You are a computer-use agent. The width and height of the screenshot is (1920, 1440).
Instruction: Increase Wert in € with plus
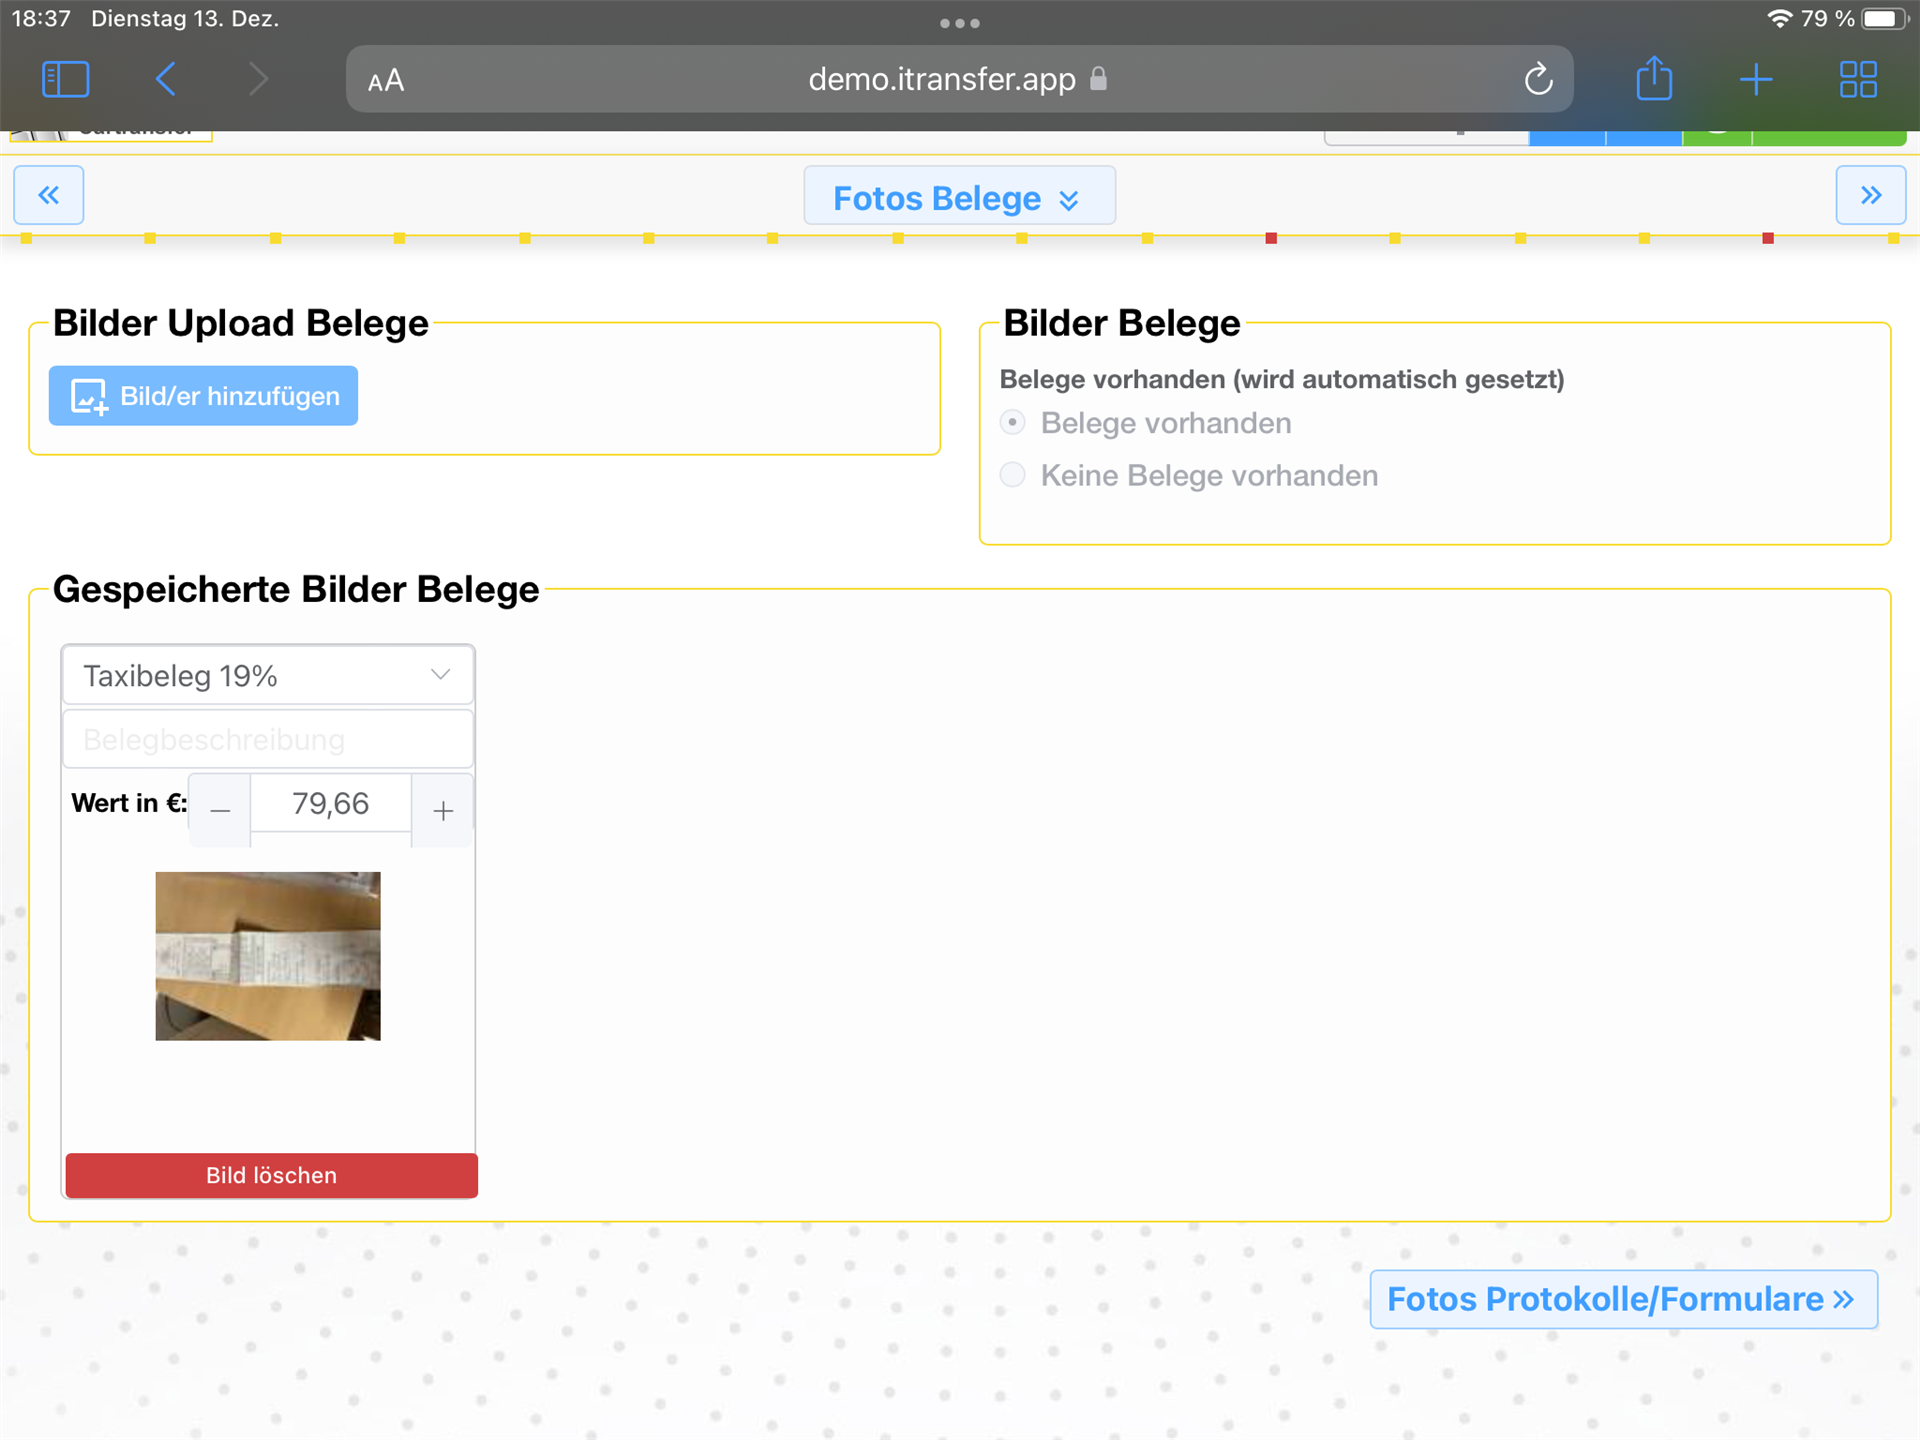click(443, 810)
